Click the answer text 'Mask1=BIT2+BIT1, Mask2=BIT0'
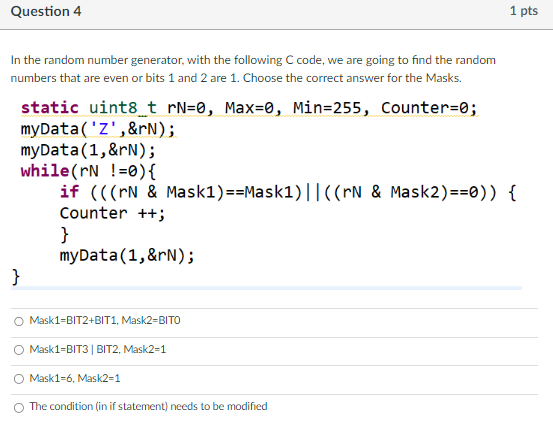 [x=105, y=320]
